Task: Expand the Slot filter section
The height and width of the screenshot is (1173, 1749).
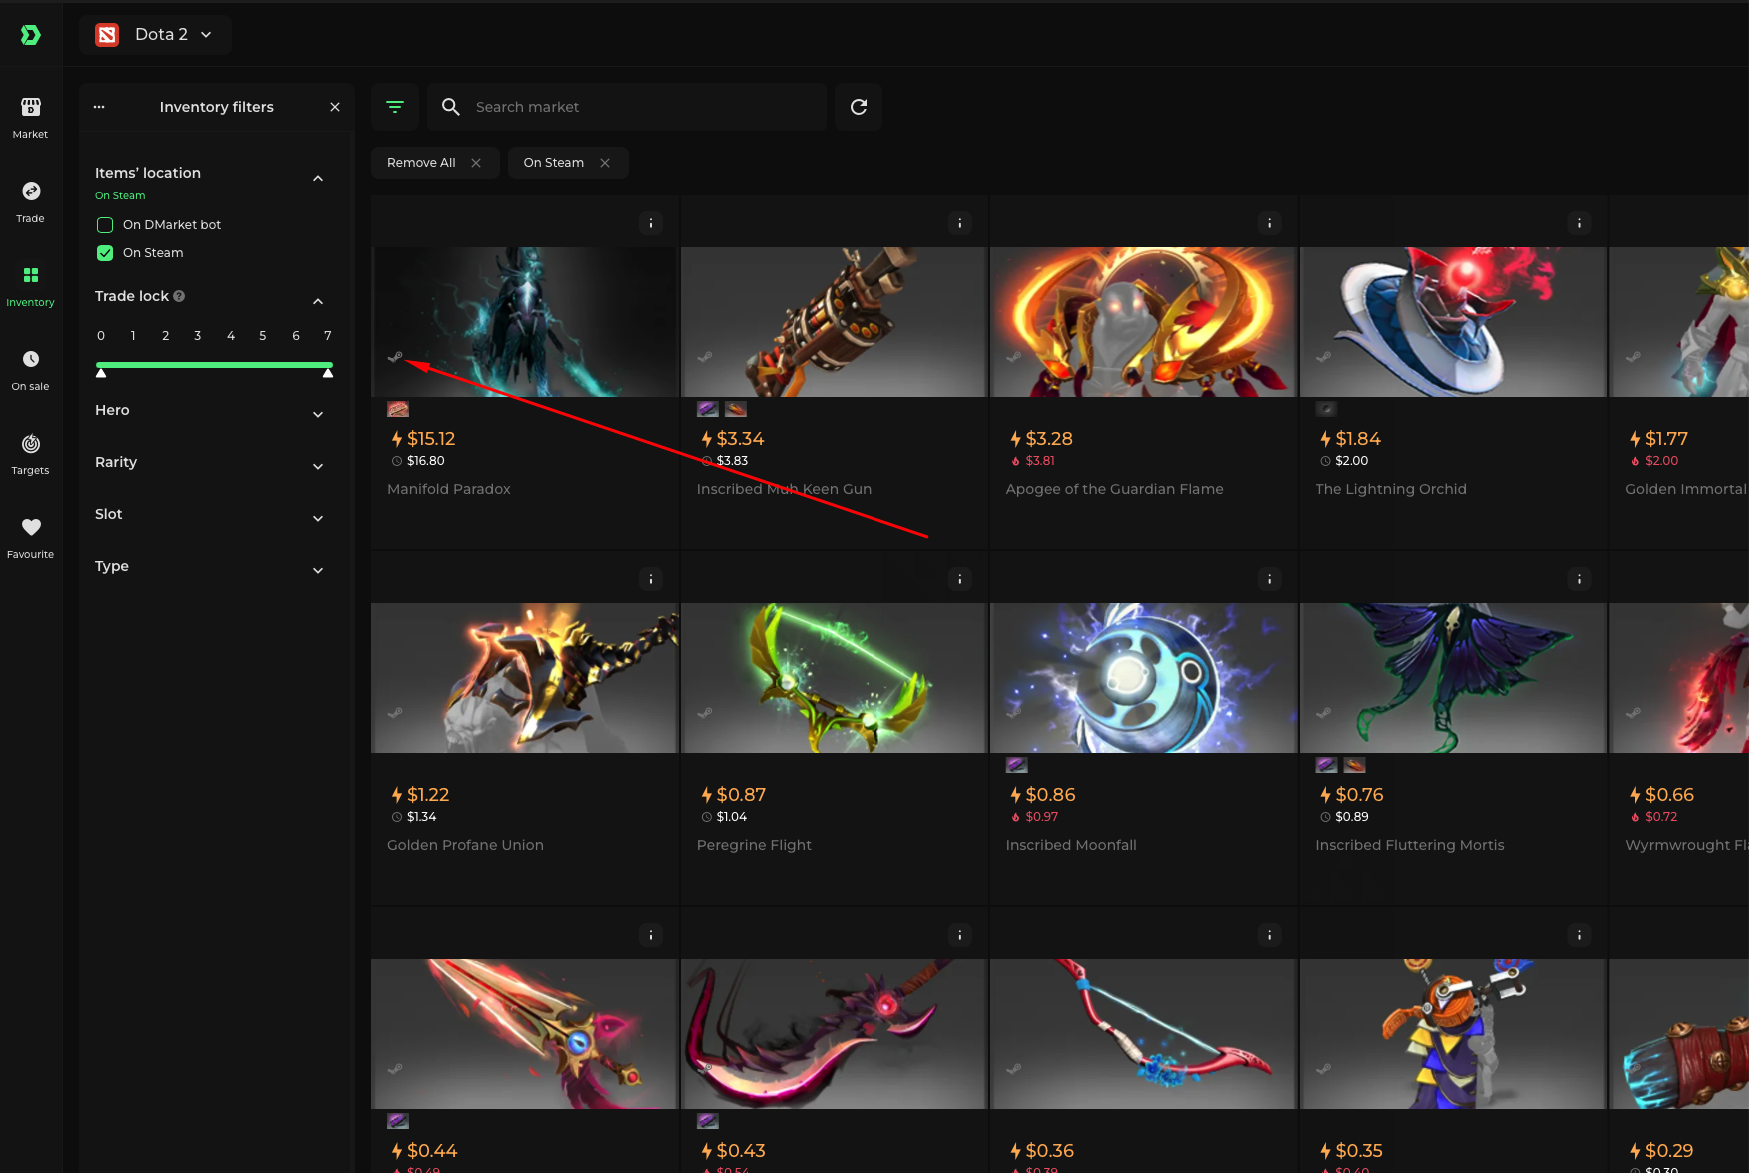Action: 318,518
